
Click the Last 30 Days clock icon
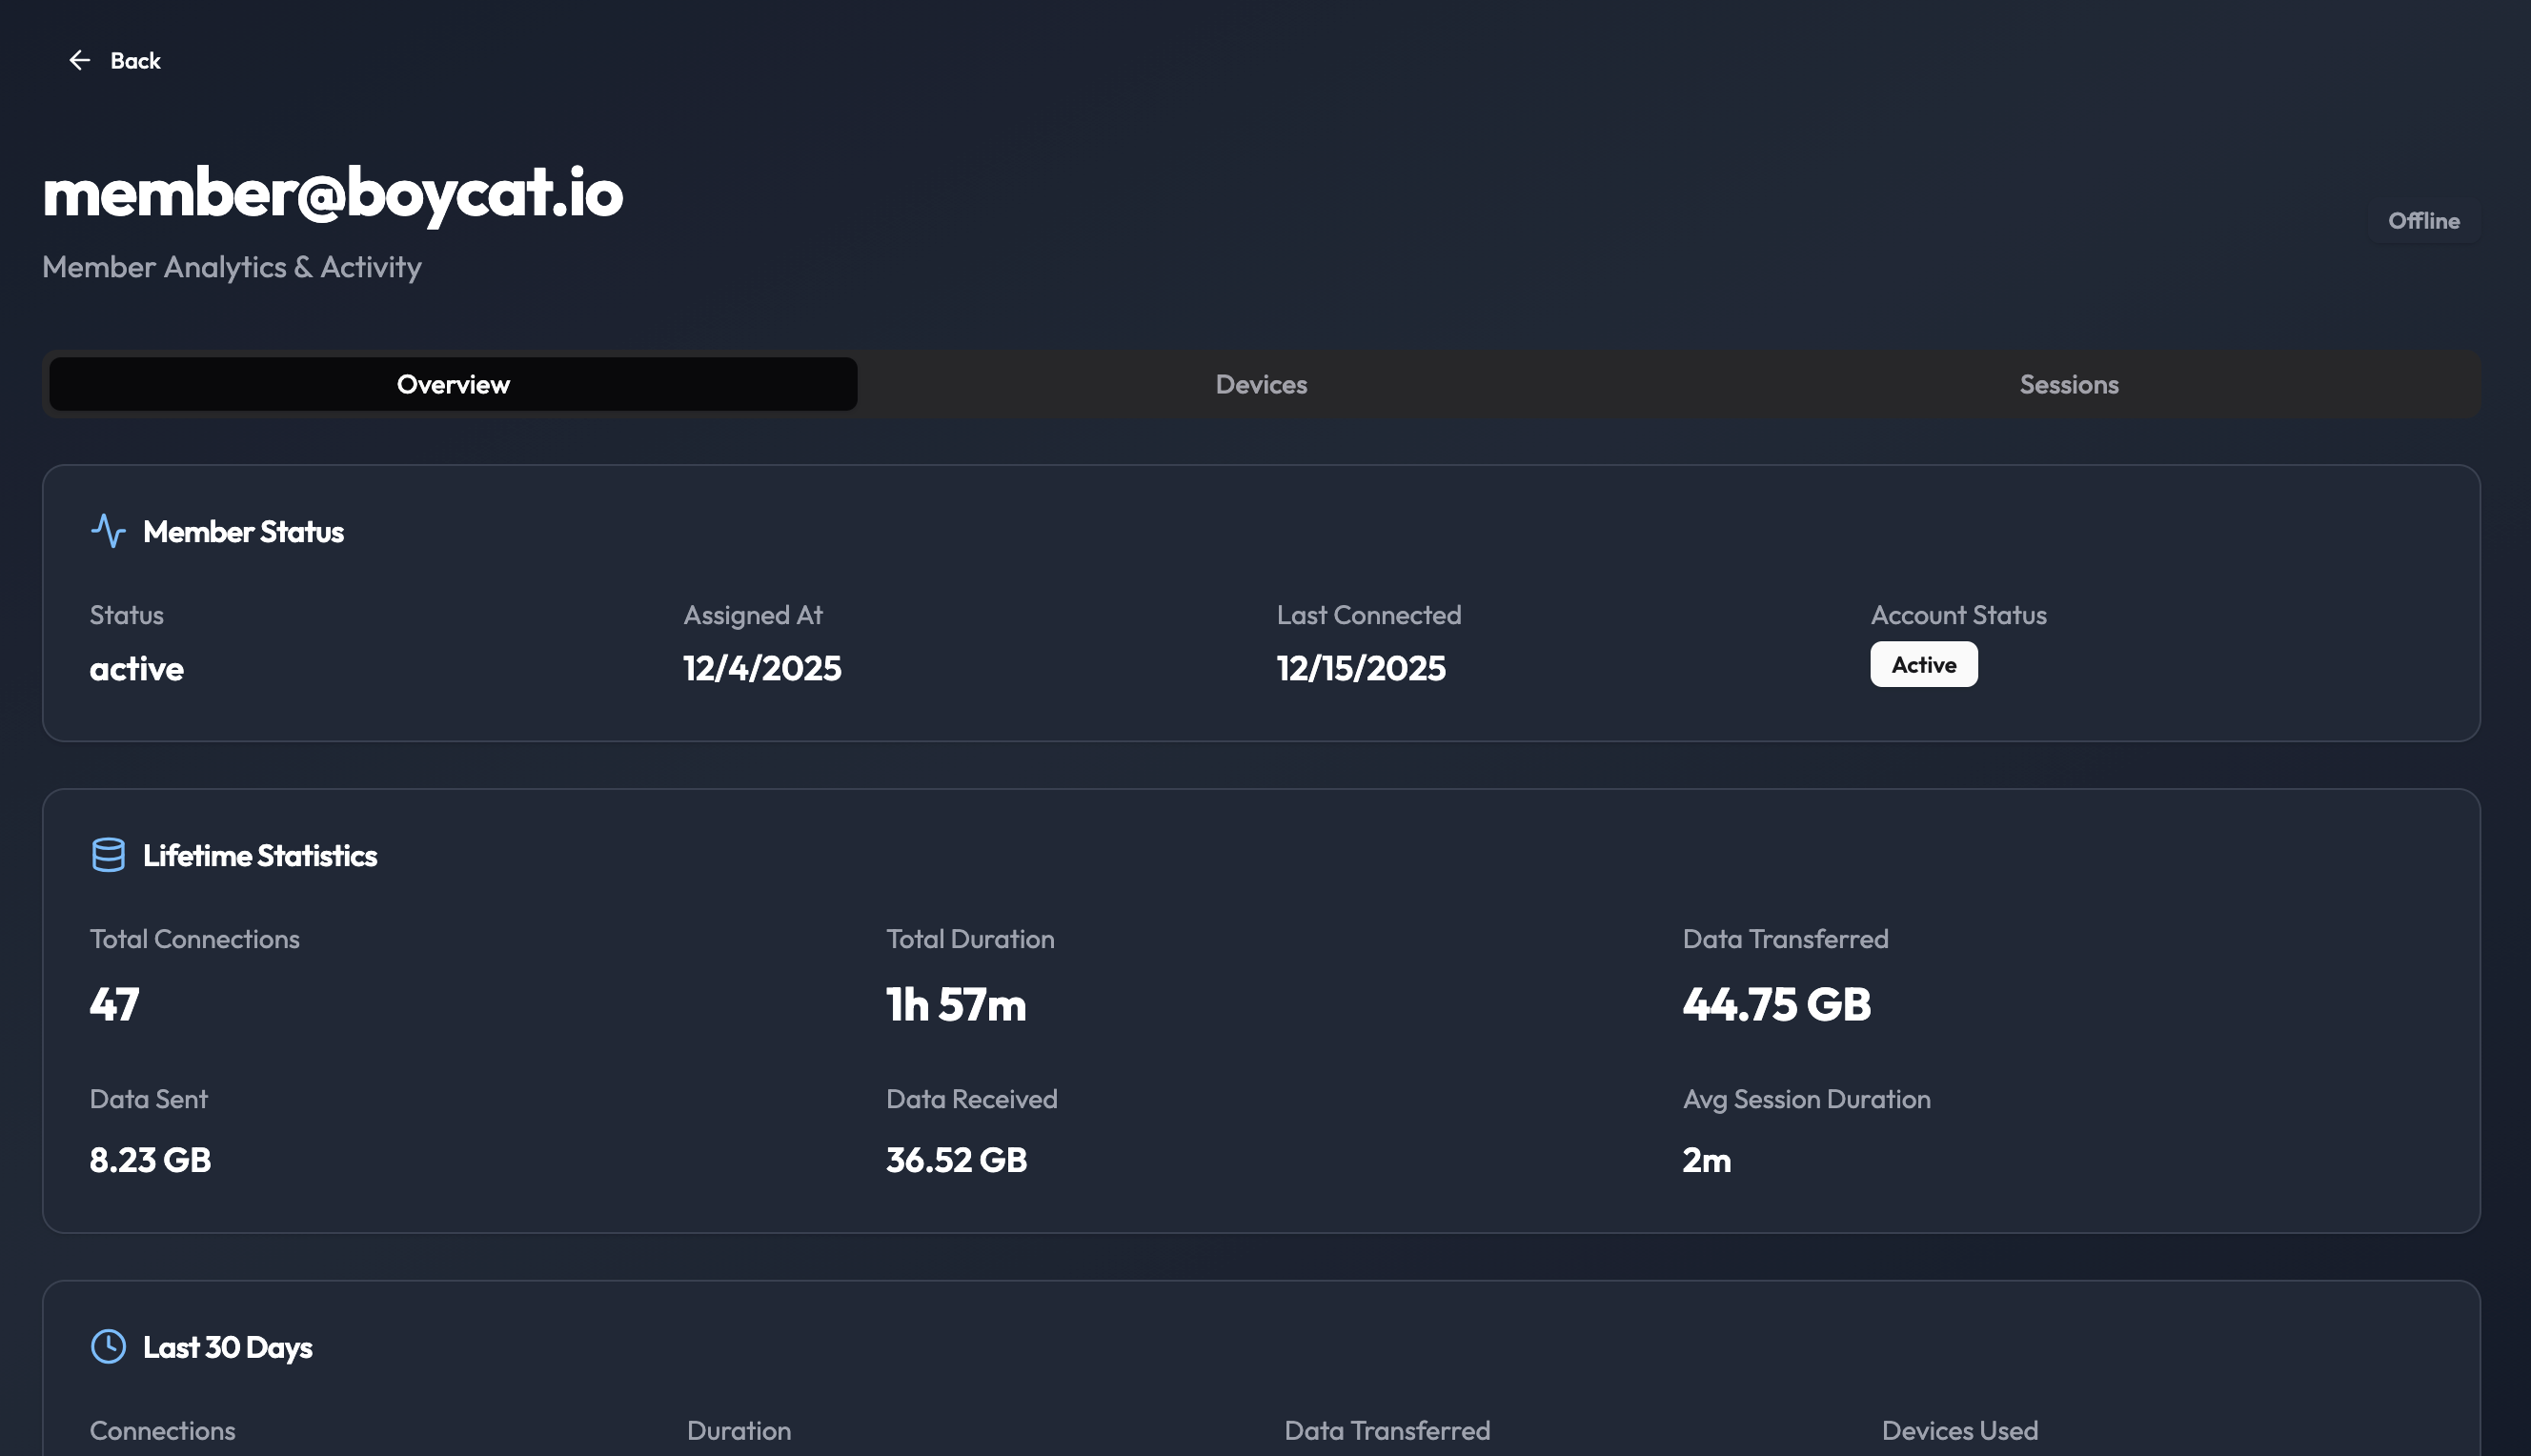(x=108, y=1346)
